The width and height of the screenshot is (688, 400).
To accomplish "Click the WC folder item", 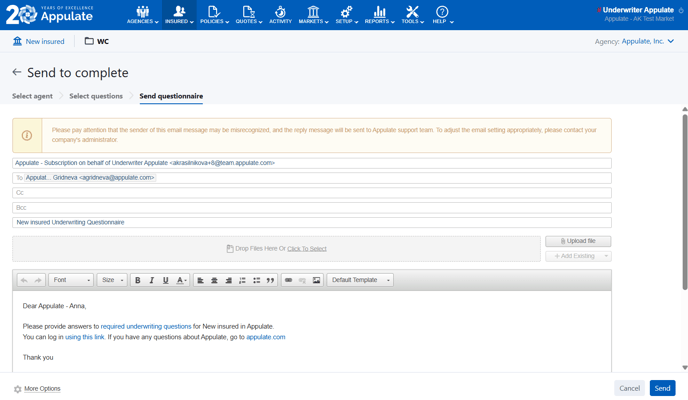I will point(97,41).
